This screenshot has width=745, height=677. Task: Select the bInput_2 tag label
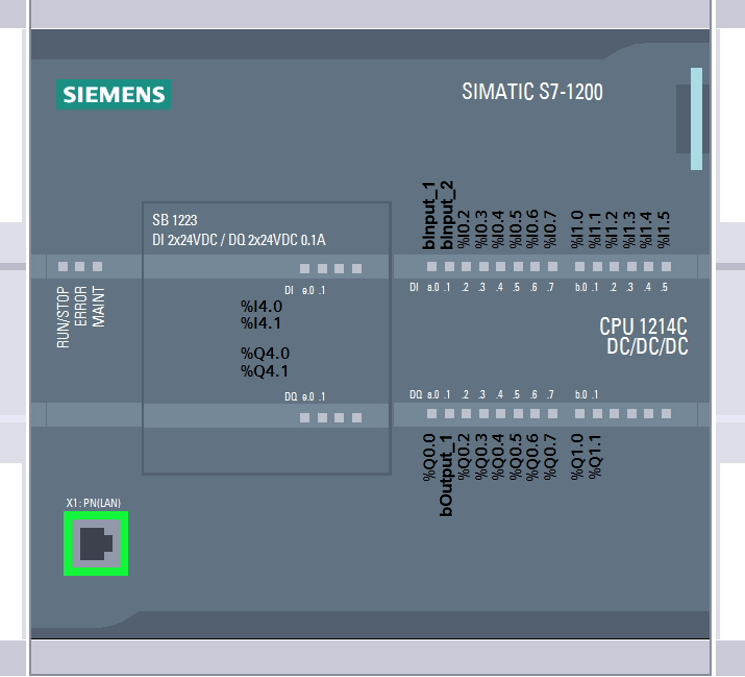pos(447,215)
